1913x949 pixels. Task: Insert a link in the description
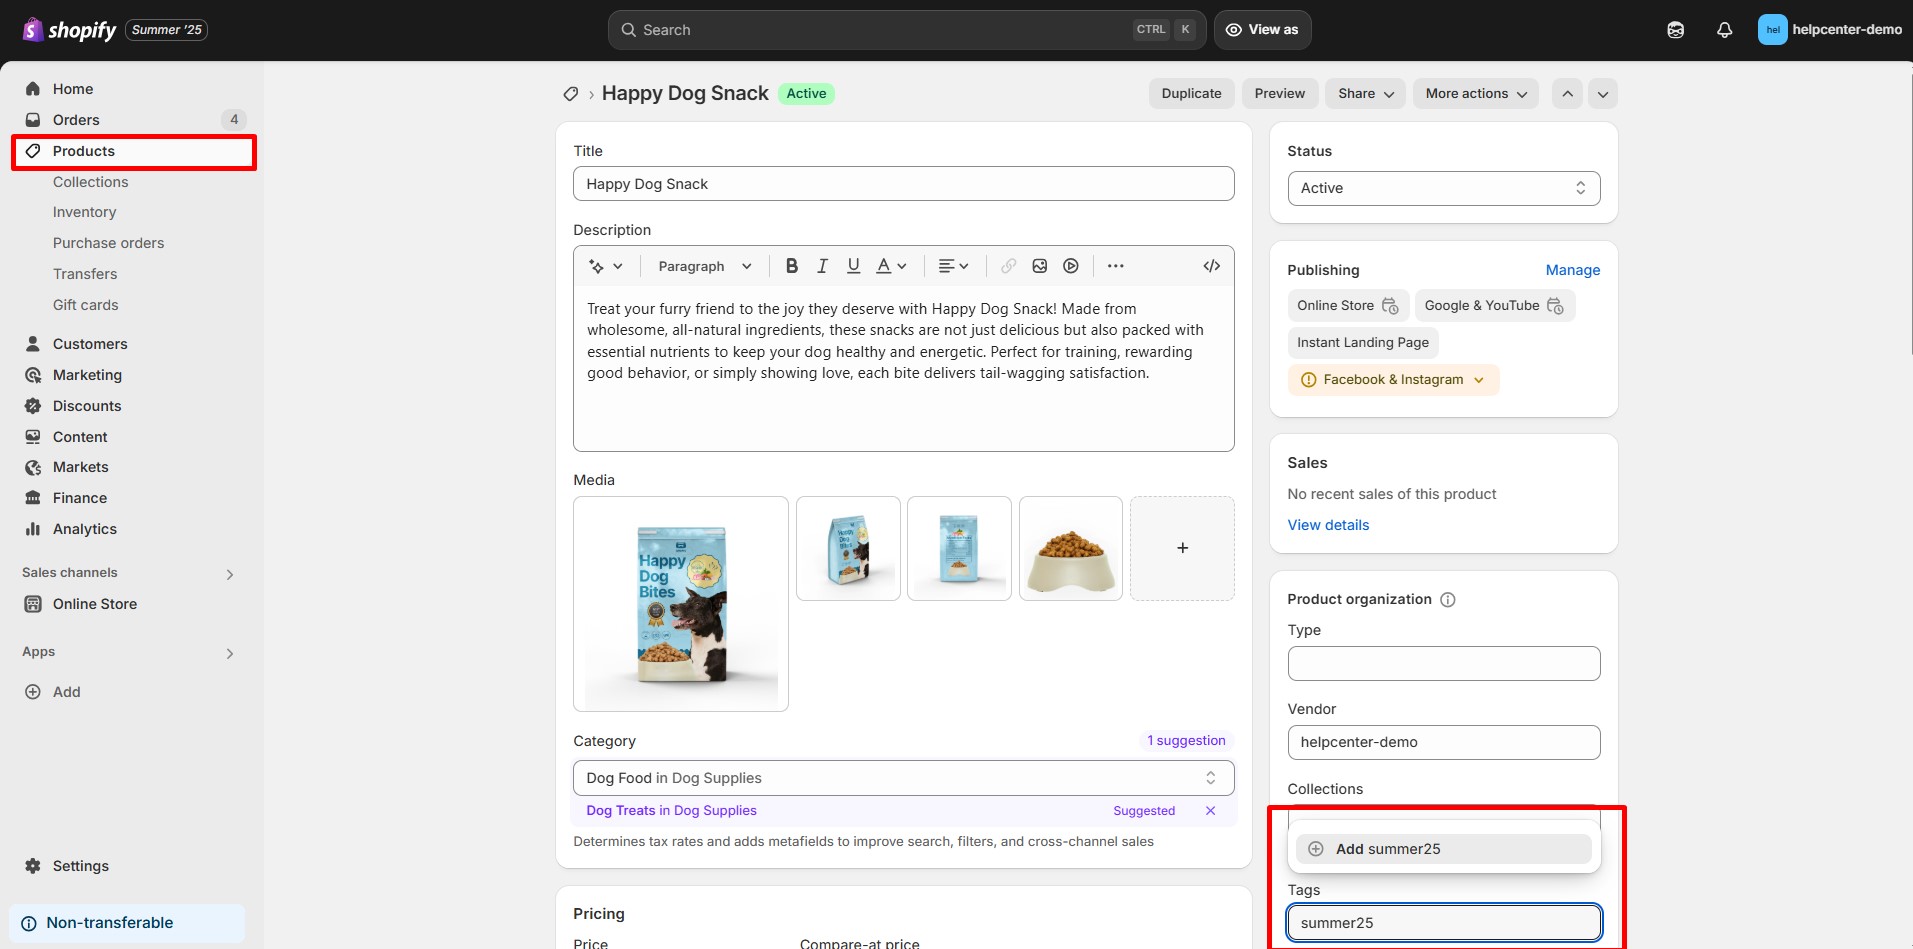point(1007,266)
